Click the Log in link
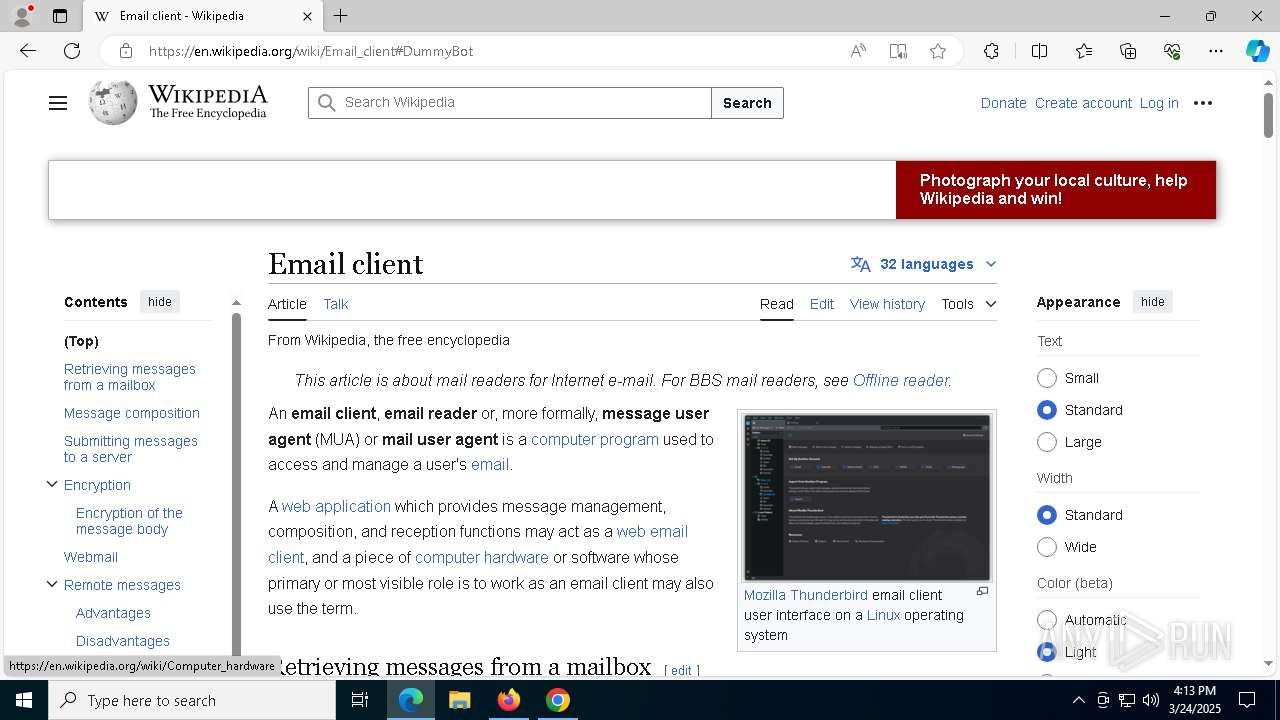The height and width of the screenshot is (720, 1280). point(1159,103)
